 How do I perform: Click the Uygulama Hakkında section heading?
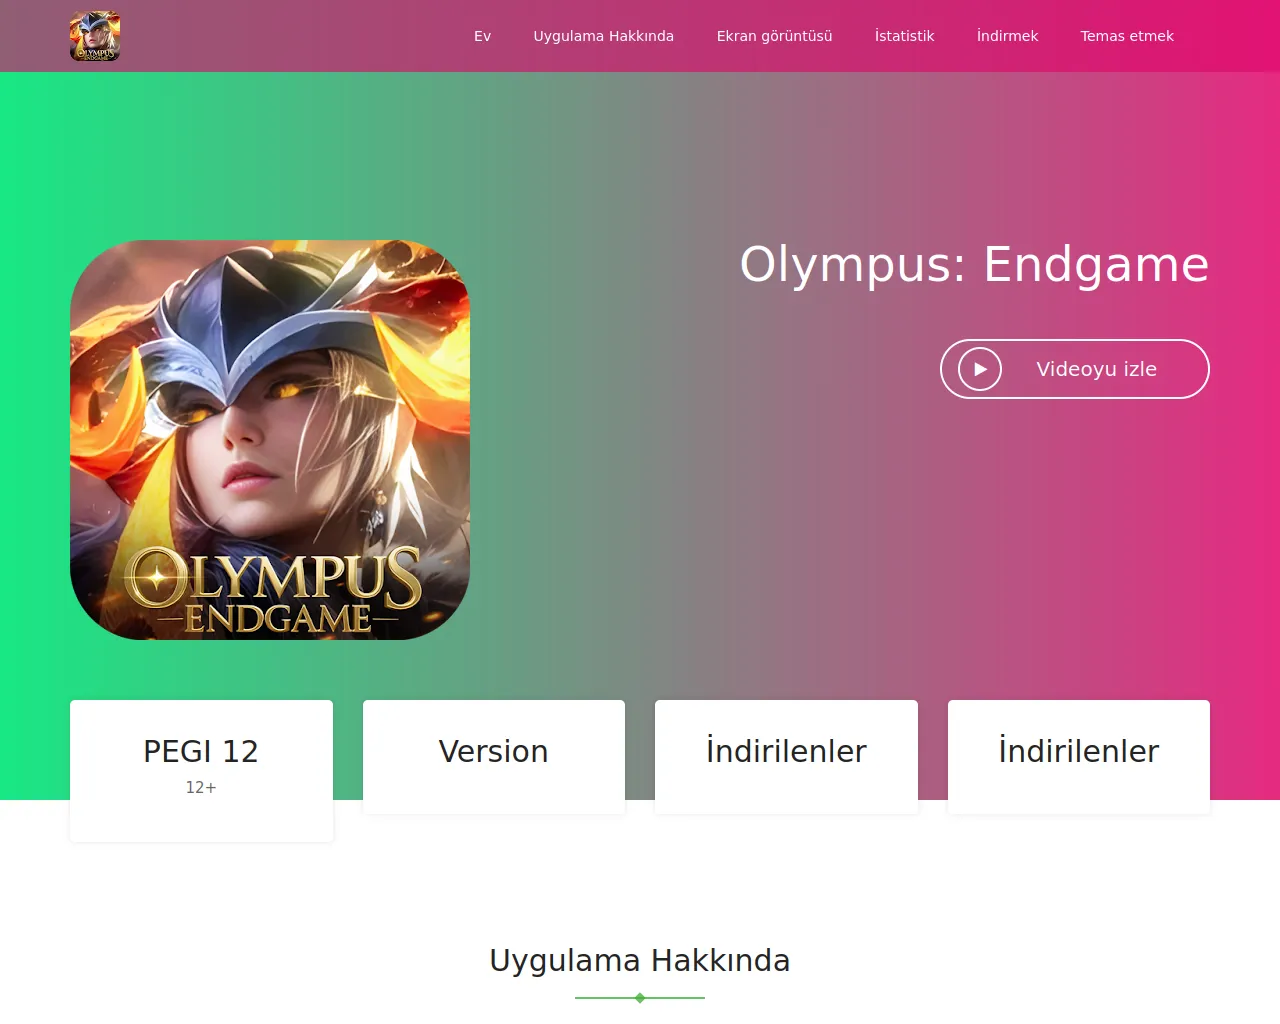(640, 960)
